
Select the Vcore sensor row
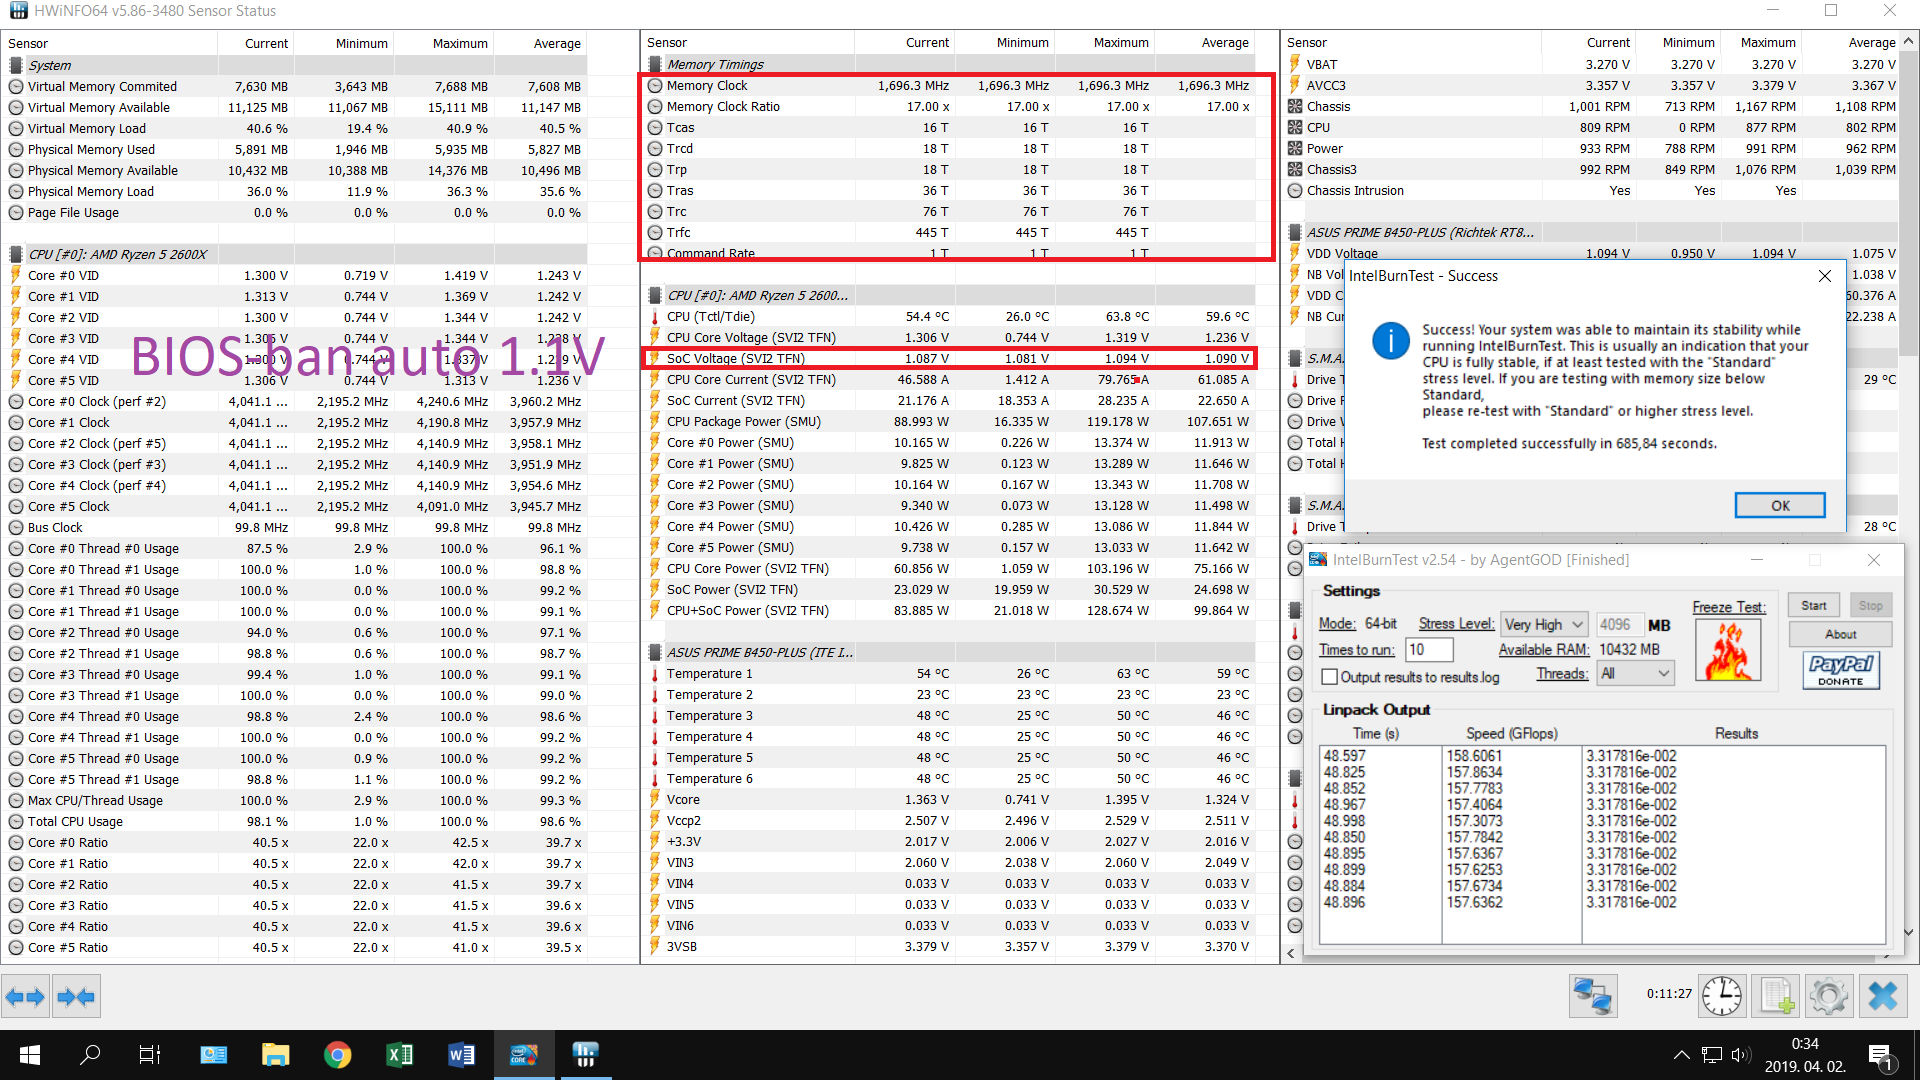click(950, 799)
